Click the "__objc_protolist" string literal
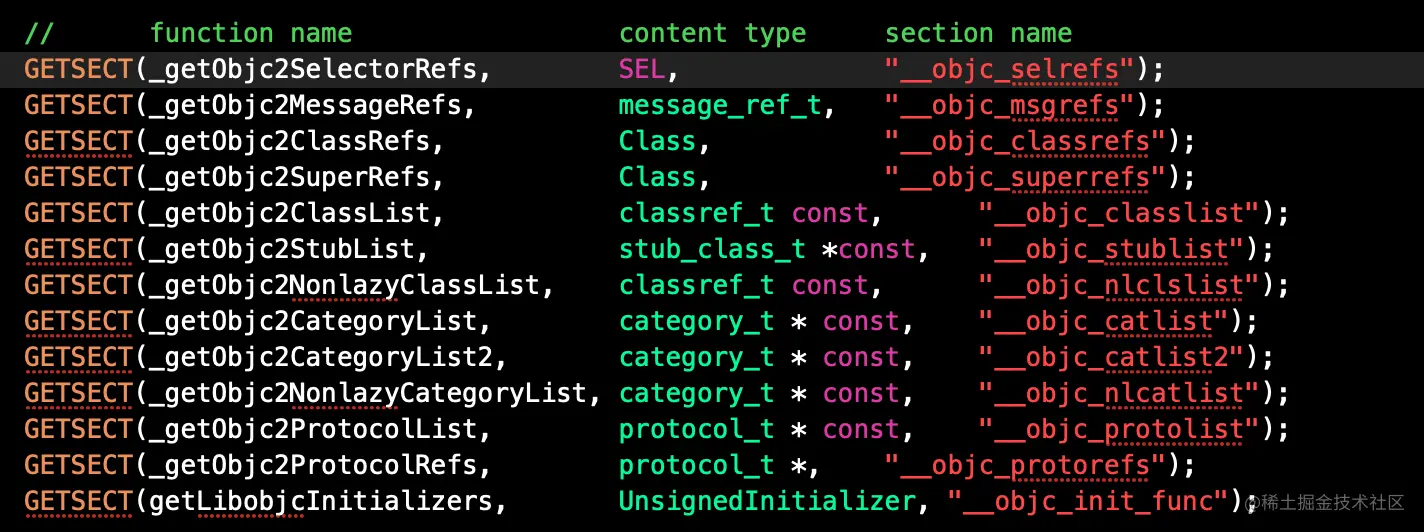This screenshot has height=532, width=1424. pyautogui.click(x=1119, y=429)
